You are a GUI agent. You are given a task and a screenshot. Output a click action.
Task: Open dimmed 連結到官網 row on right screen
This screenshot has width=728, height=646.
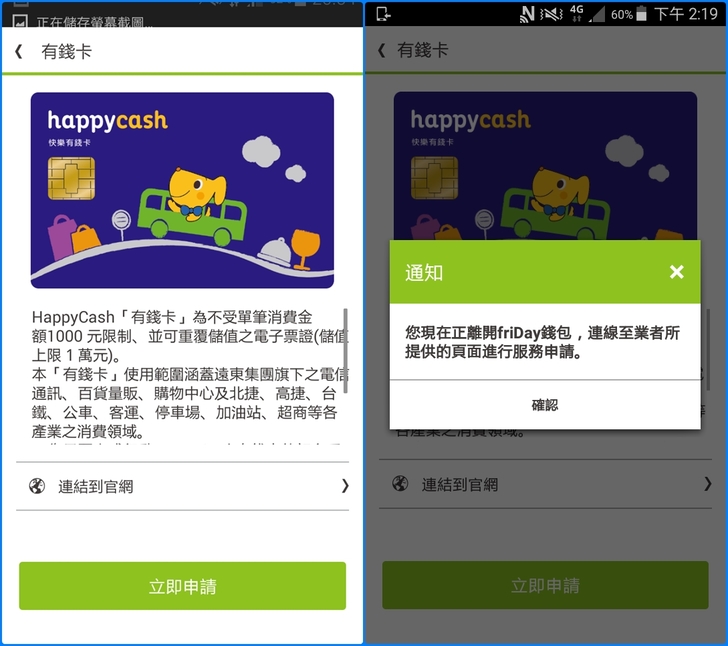(545, 484)
